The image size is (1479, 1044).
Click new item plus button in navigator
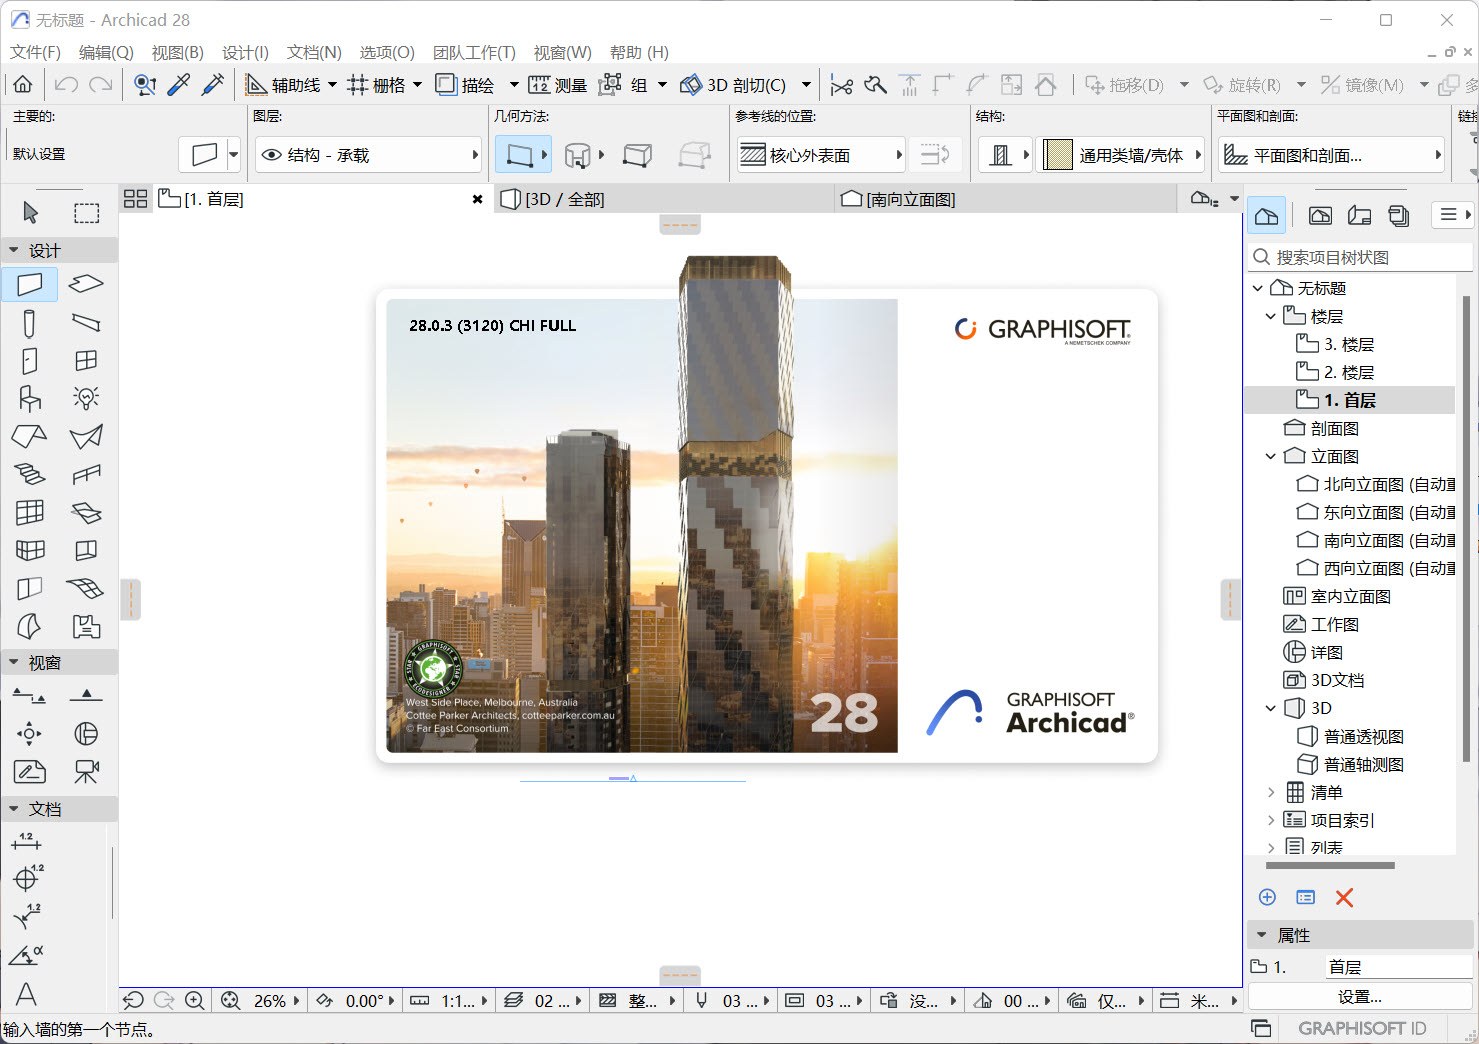[x=1267, y=897]
